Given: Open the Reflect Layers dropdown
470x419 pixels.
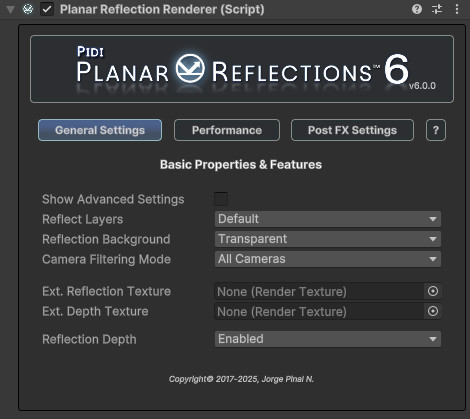Looking at the screenshot, I should tap(328, 219).
